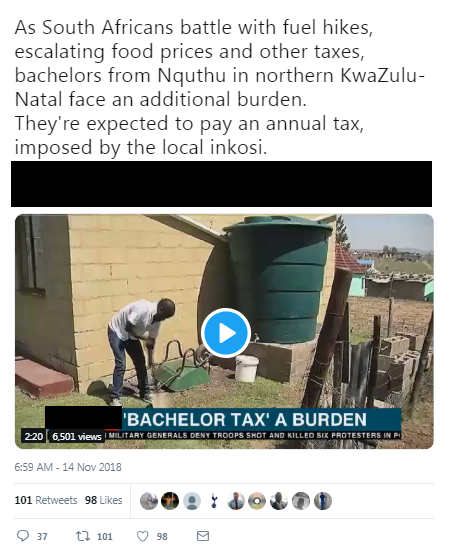456x555 pixels.
Task: Click the 2:20 video duration badge
Action: pyautogui.click(x=33, y=436)
